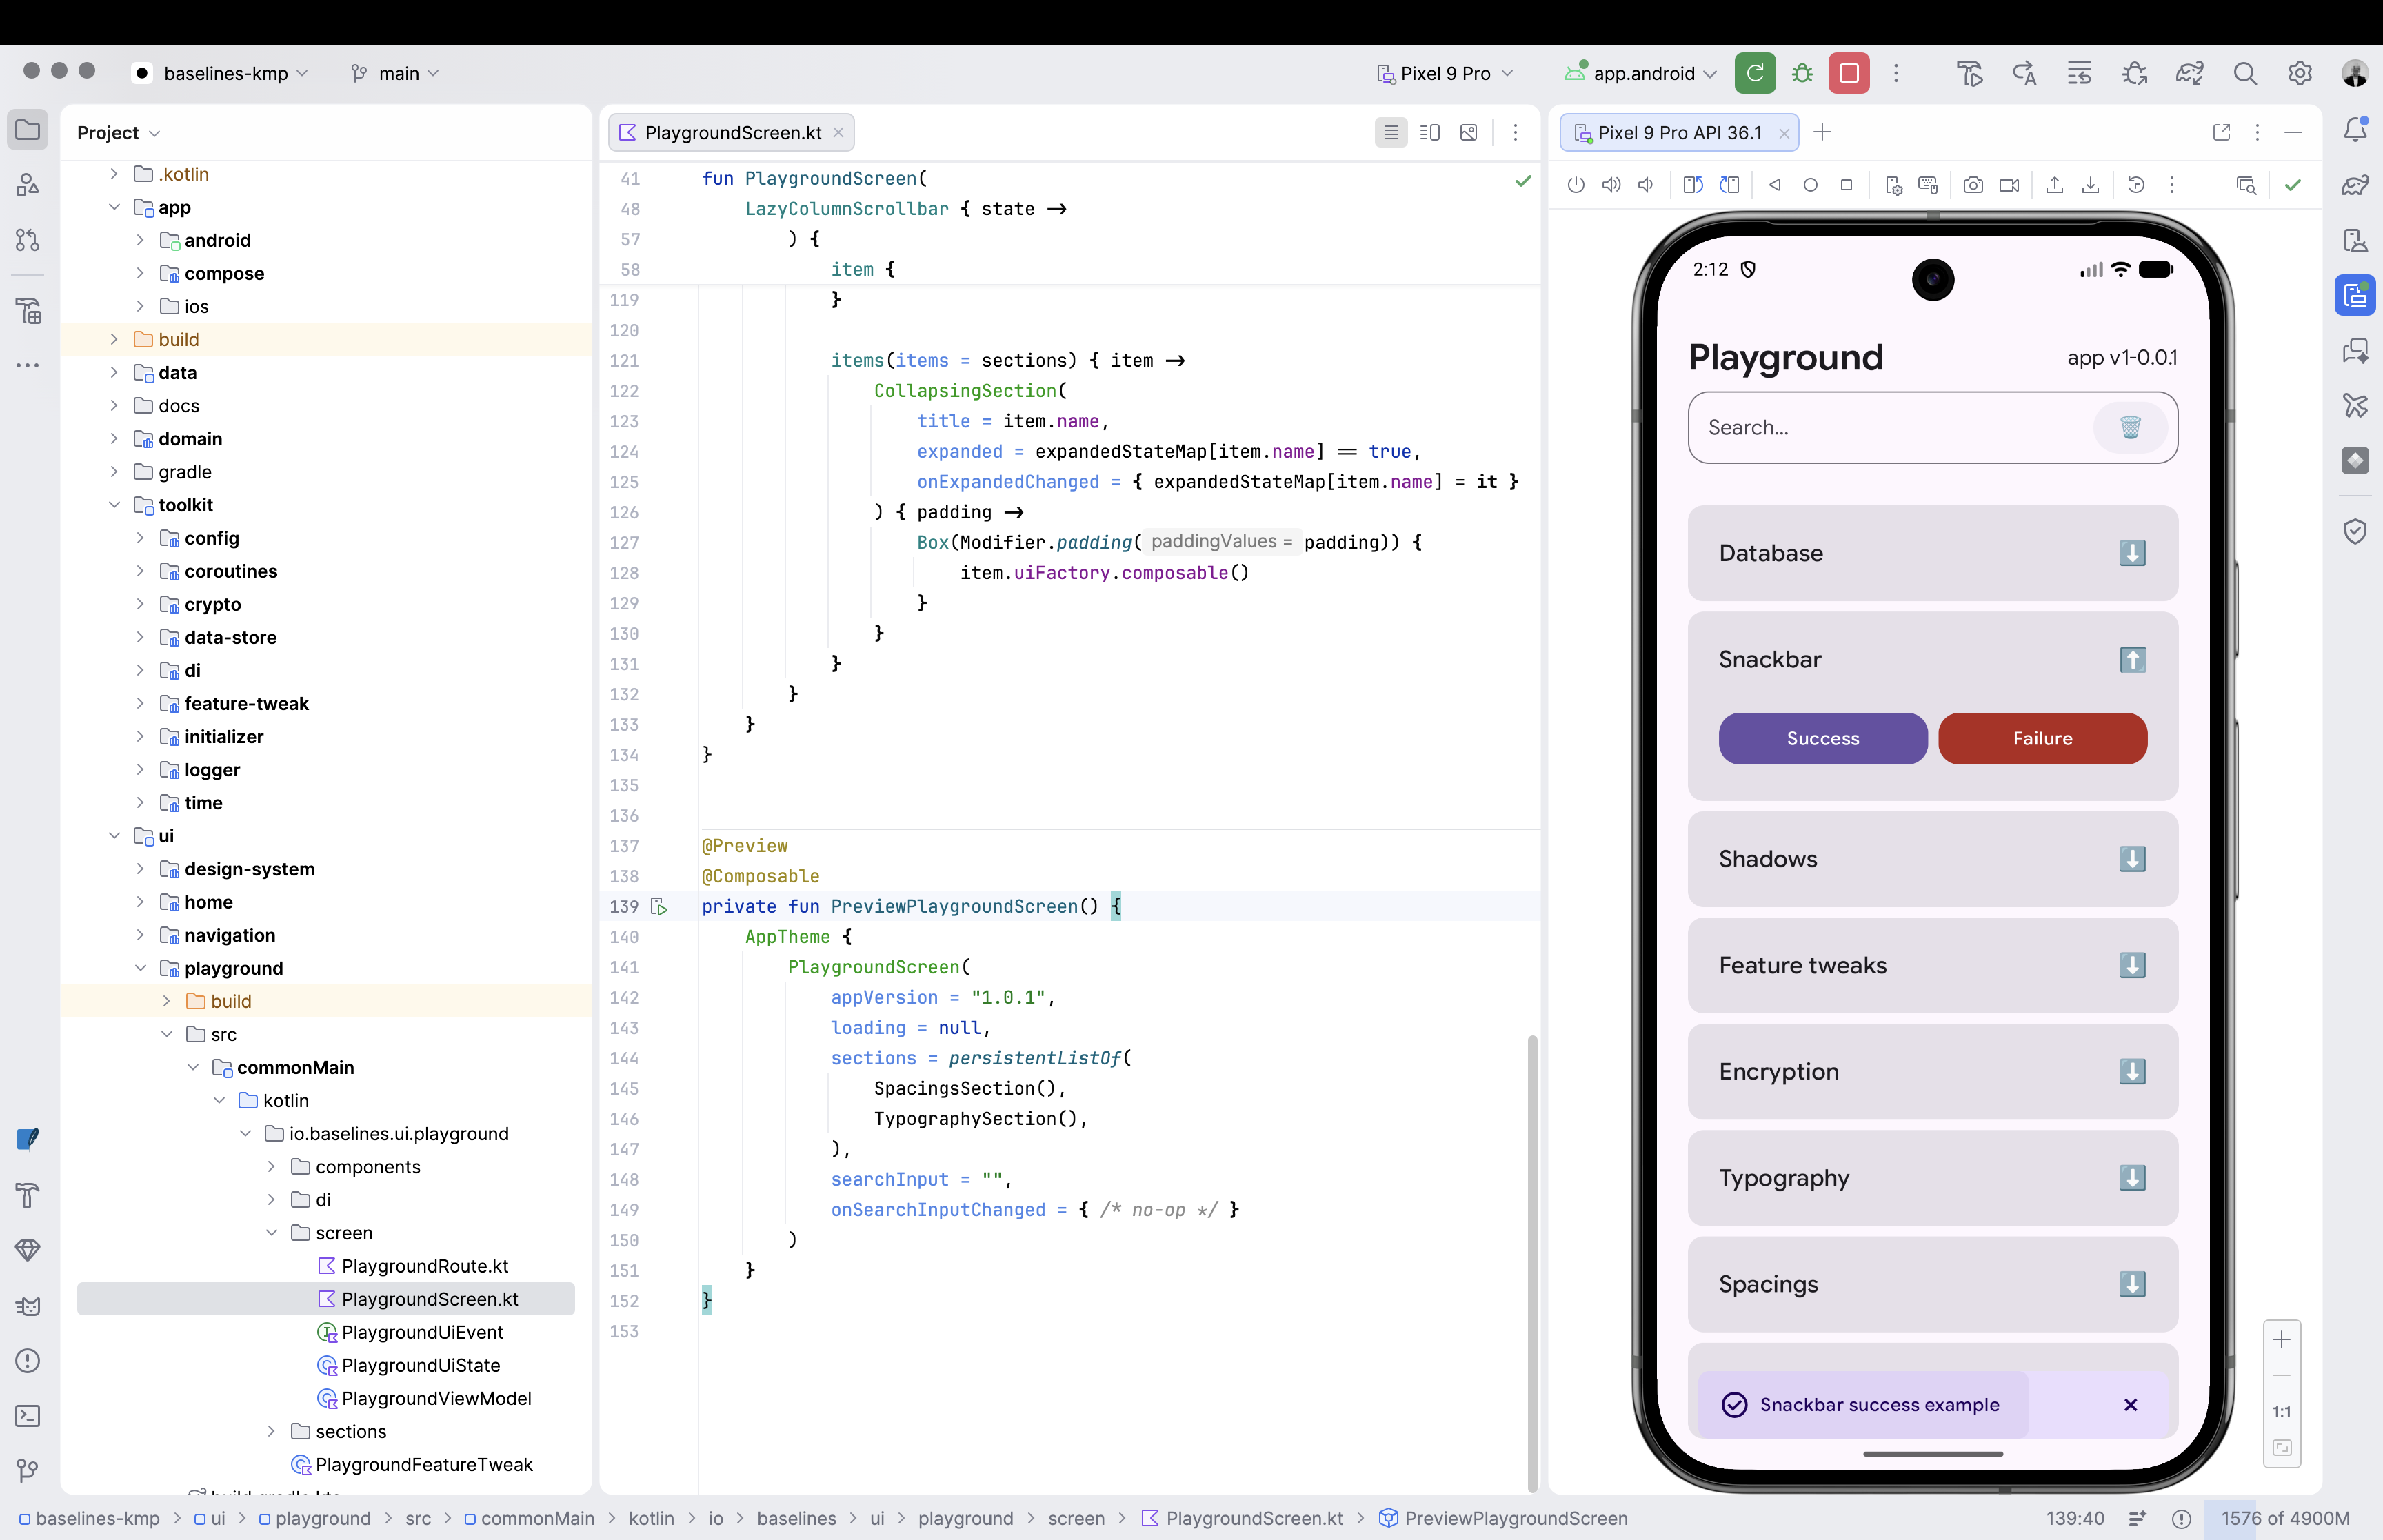Click the Failure button in the app

coord(2042,738)
